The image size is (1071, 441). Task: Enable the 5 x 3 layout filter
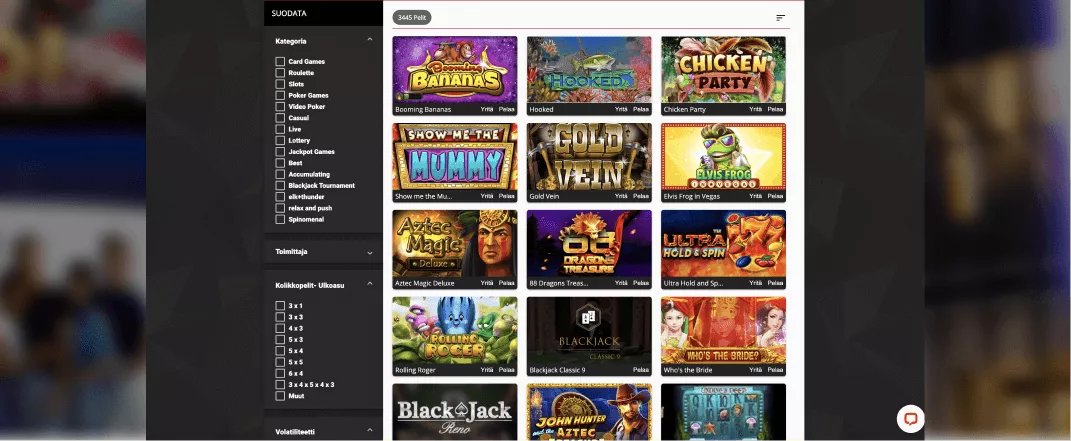(280, 339)
